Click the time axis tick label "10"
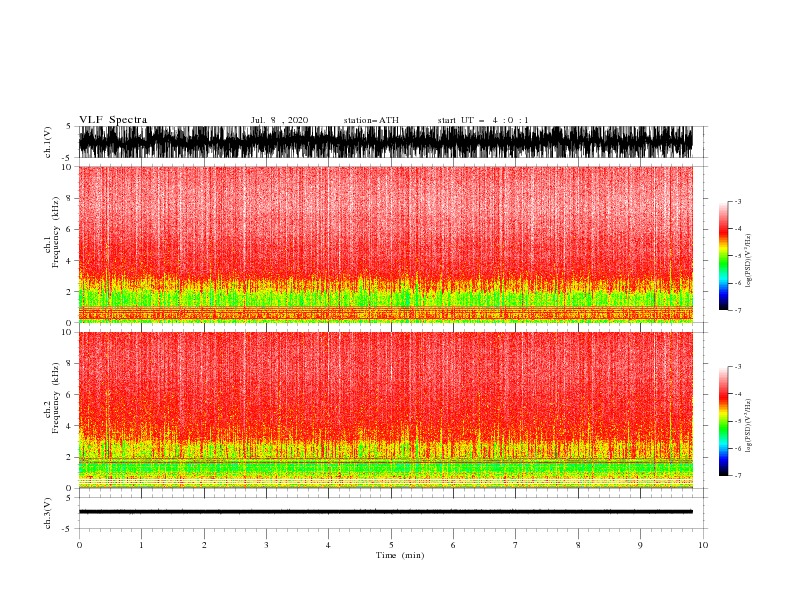This screenshot has height=612, width=792. point(703,545)
